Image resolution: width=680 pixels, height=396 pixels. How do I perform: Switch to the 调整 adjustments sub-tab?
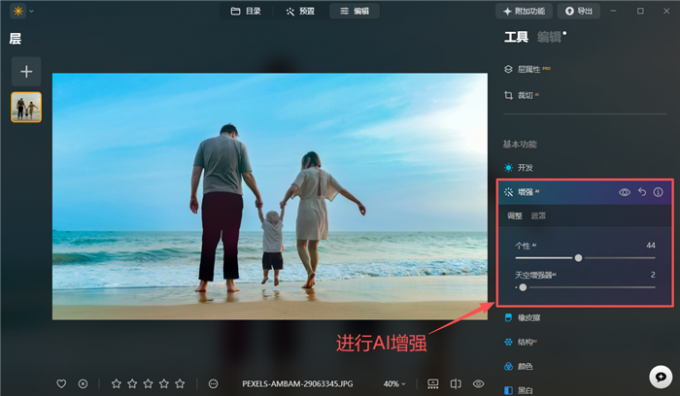515,216
